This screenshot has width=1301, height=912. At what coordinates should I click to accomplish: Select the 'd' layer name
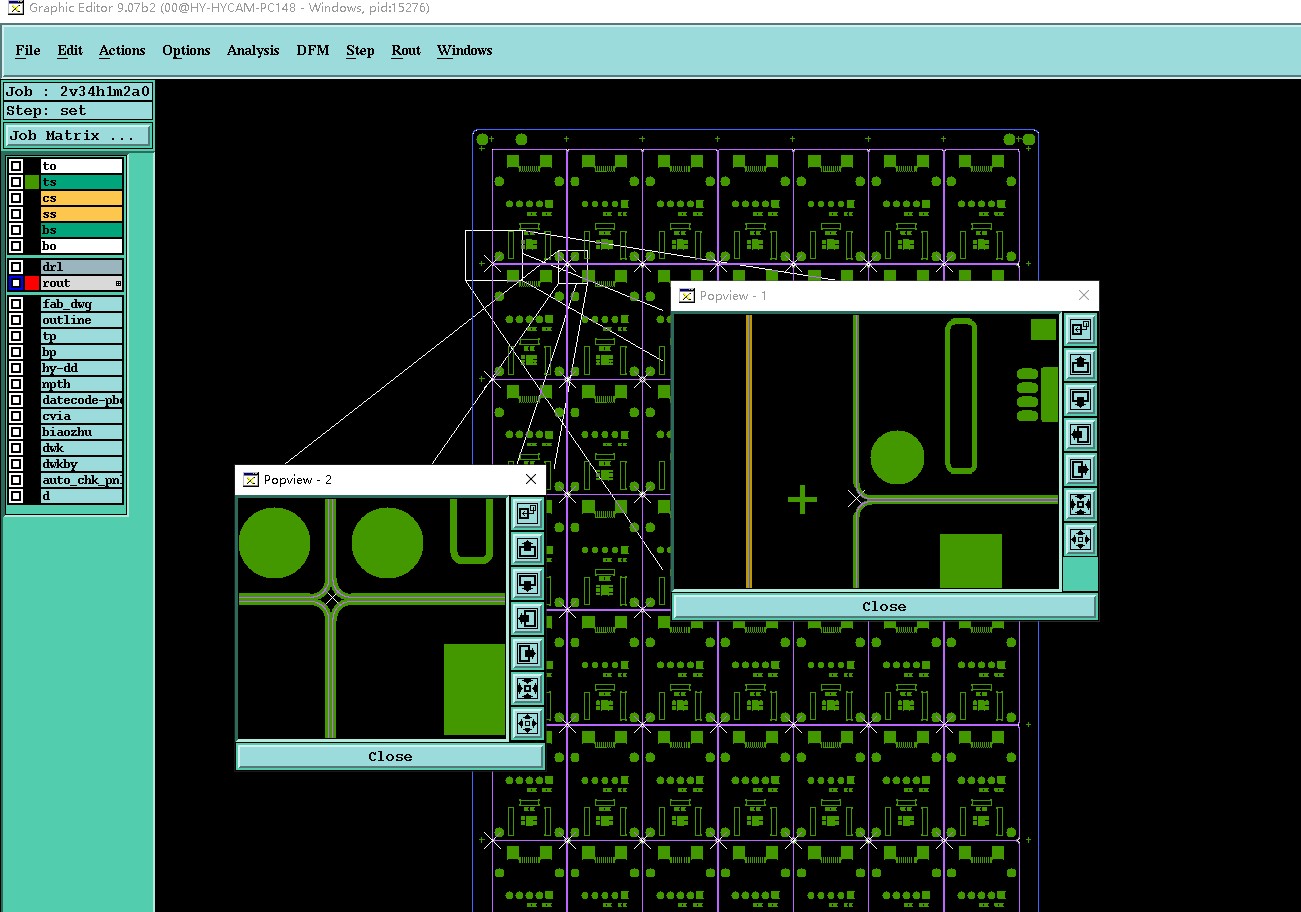point(82,496)
